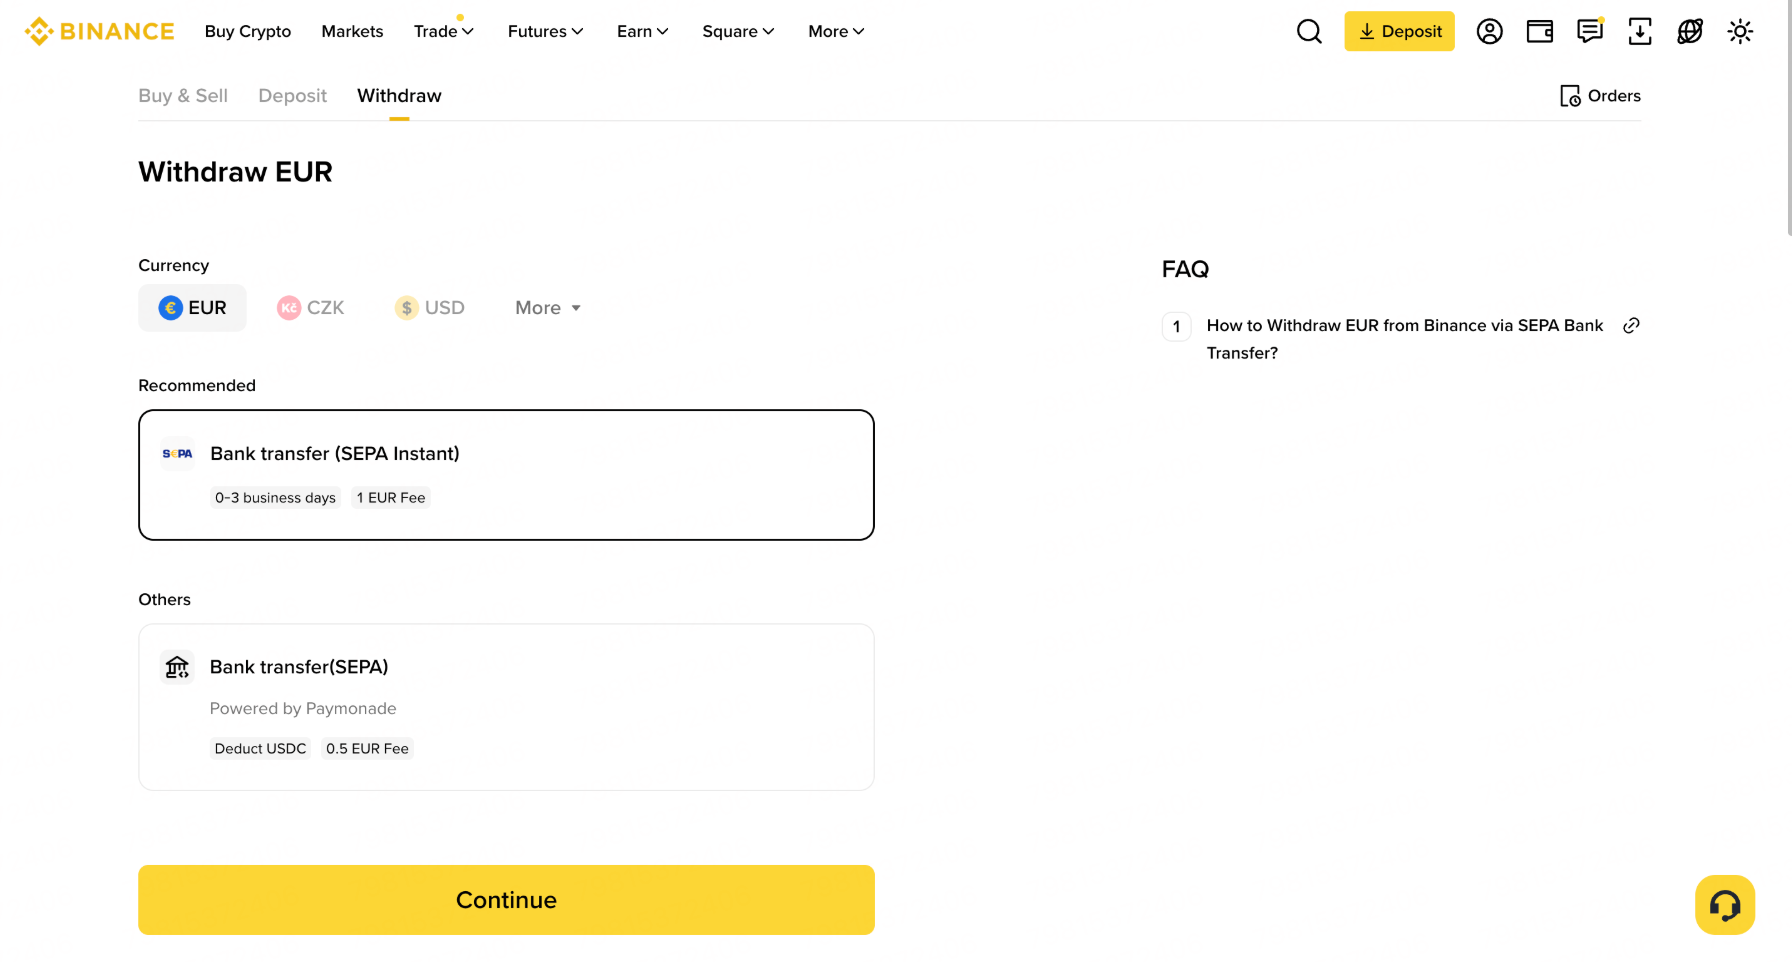The width and height of the screenshot is (1792, 962).
Task: Expand the More menu in top navigation
Action: coord(836,31)
